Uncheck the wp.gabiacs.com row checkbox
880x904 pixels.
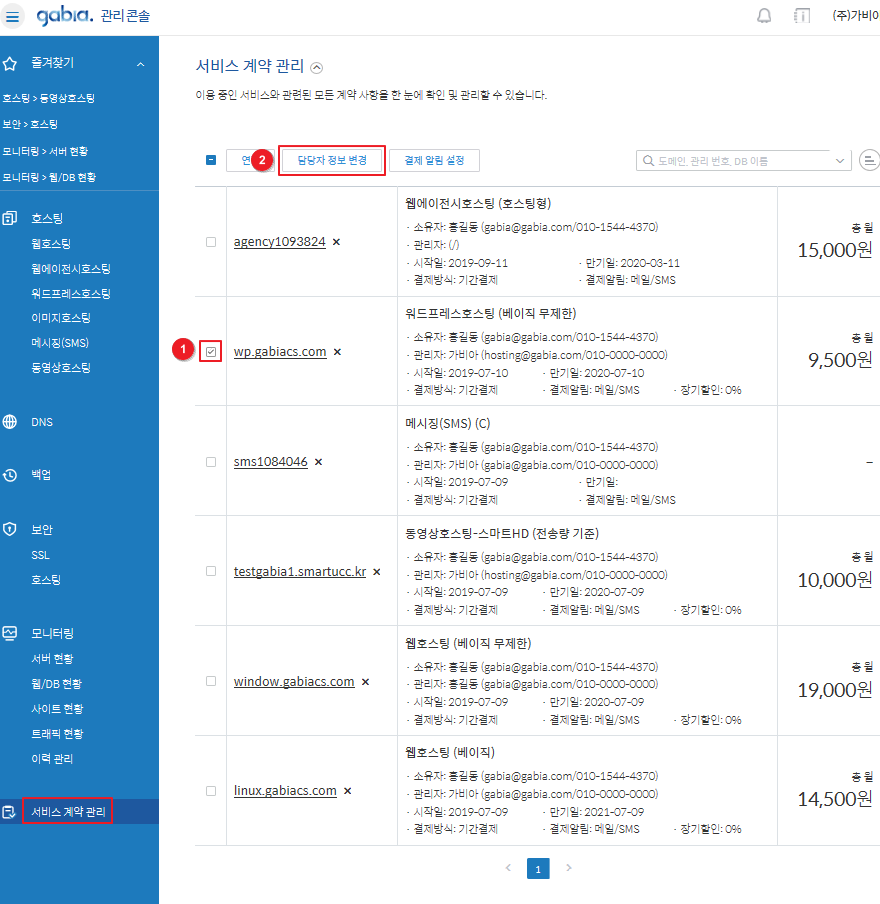coord(211,352)
